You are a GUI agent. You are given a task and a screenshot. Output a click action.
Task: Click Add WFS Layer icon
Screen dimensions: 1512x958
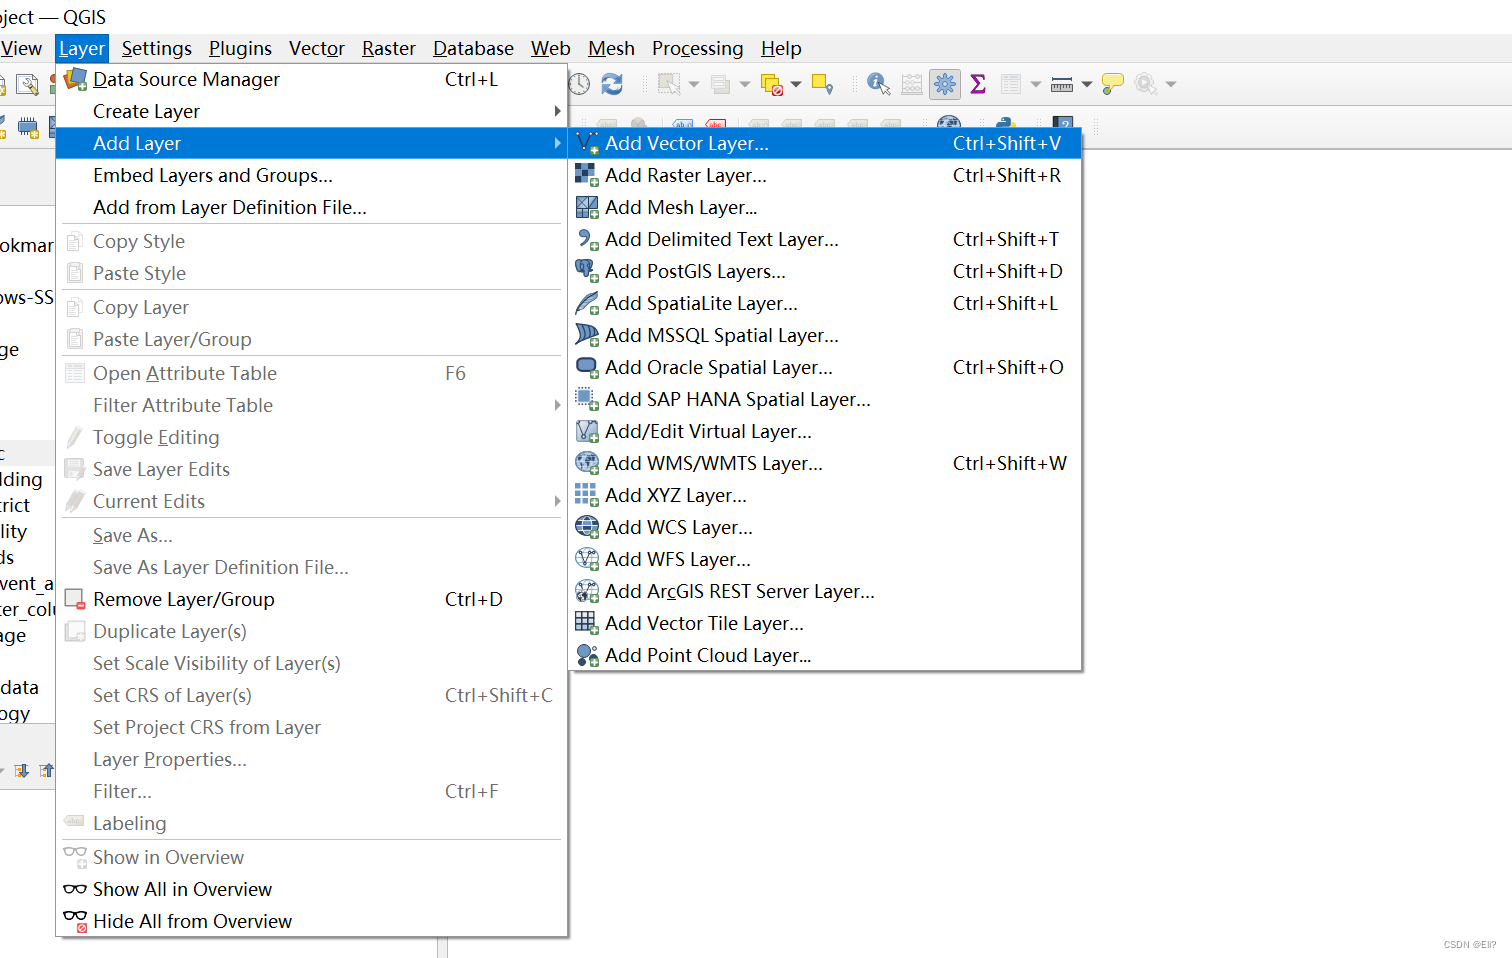(587, 559)
